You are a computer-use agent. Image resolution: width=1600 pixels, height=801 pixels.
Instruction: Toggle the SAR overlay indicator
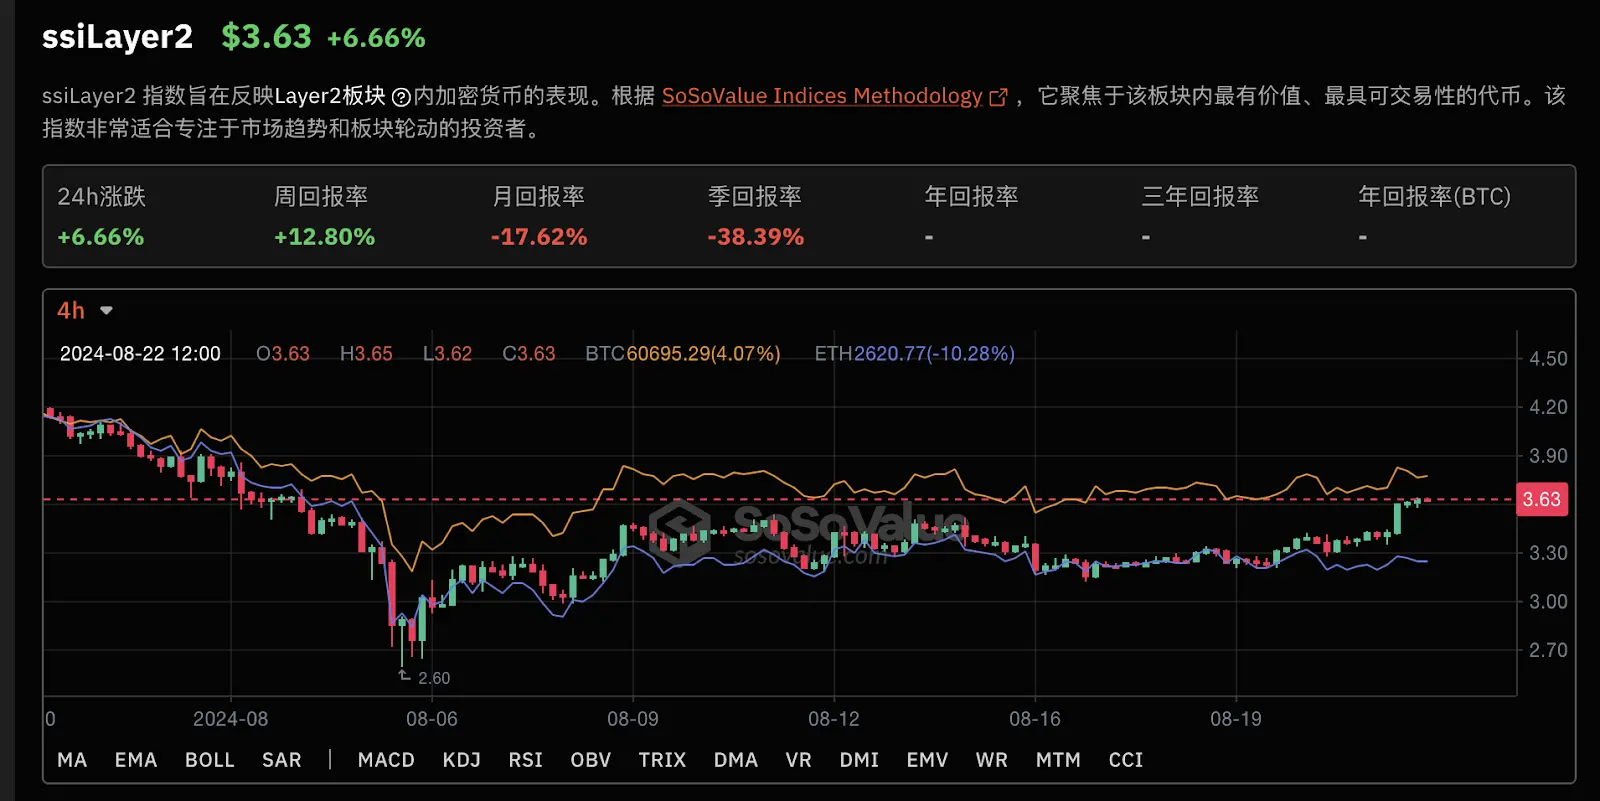(x=282, y=760)
